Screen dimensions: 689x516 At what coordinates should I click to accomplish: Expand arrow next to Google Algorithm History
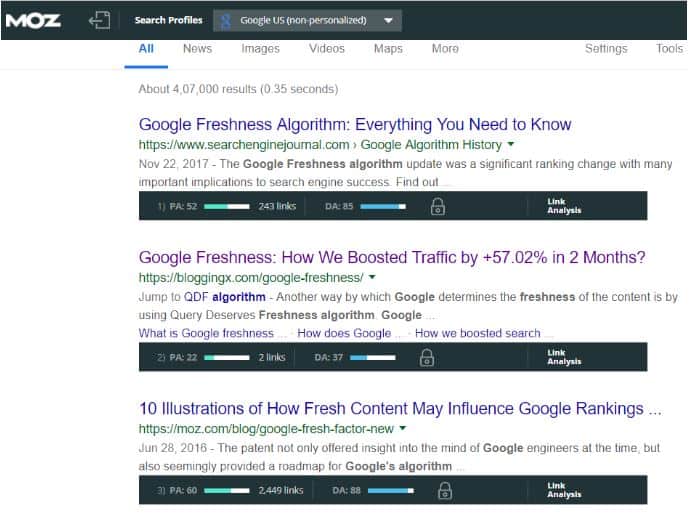(511, 144)
